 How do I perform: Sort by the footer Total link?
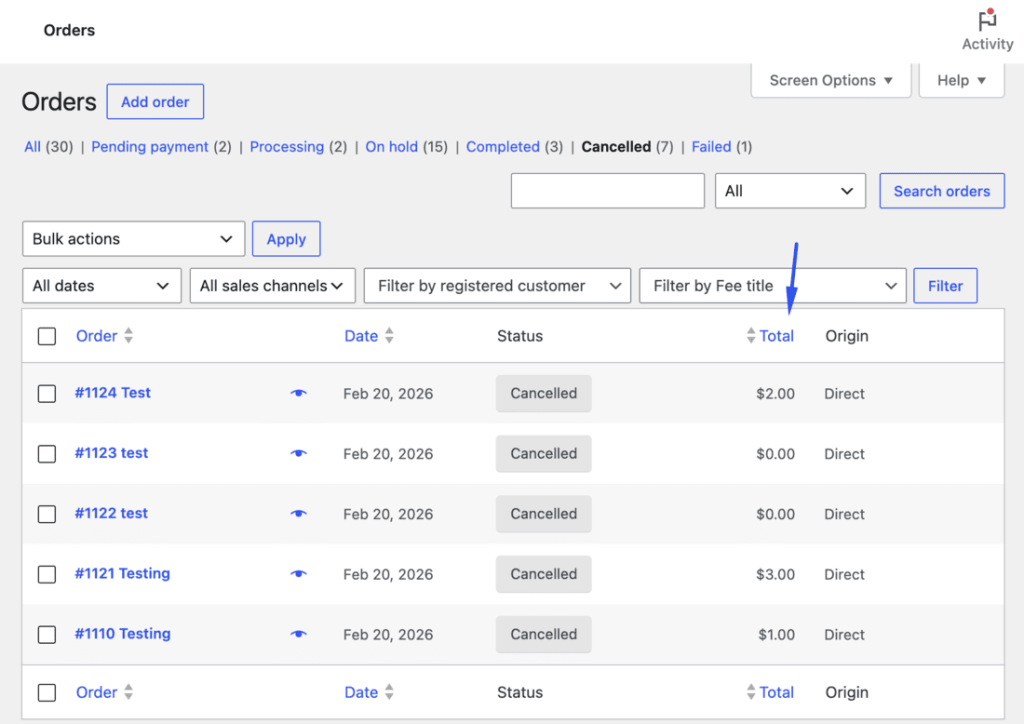pos(776,693)
